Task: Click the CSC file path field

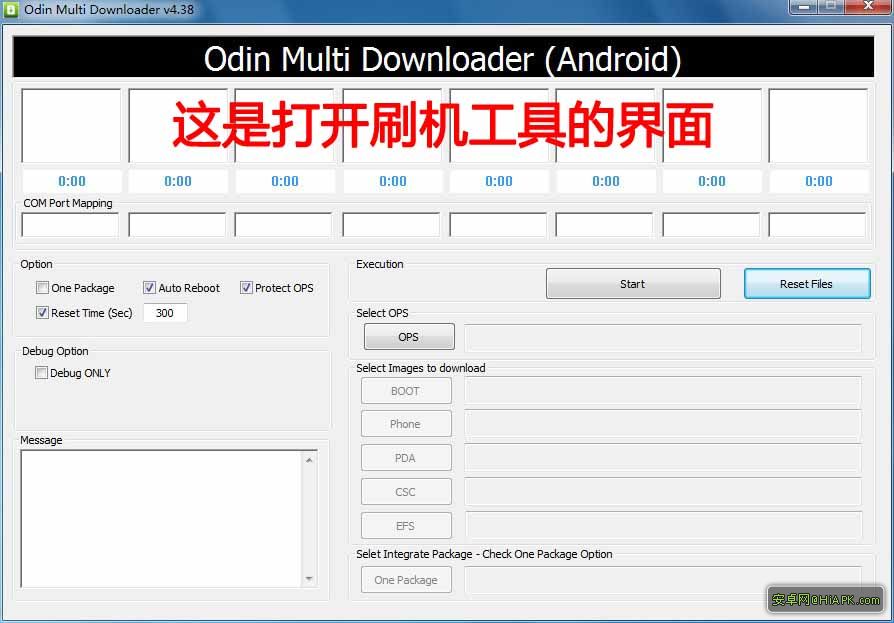Action: 663,492
